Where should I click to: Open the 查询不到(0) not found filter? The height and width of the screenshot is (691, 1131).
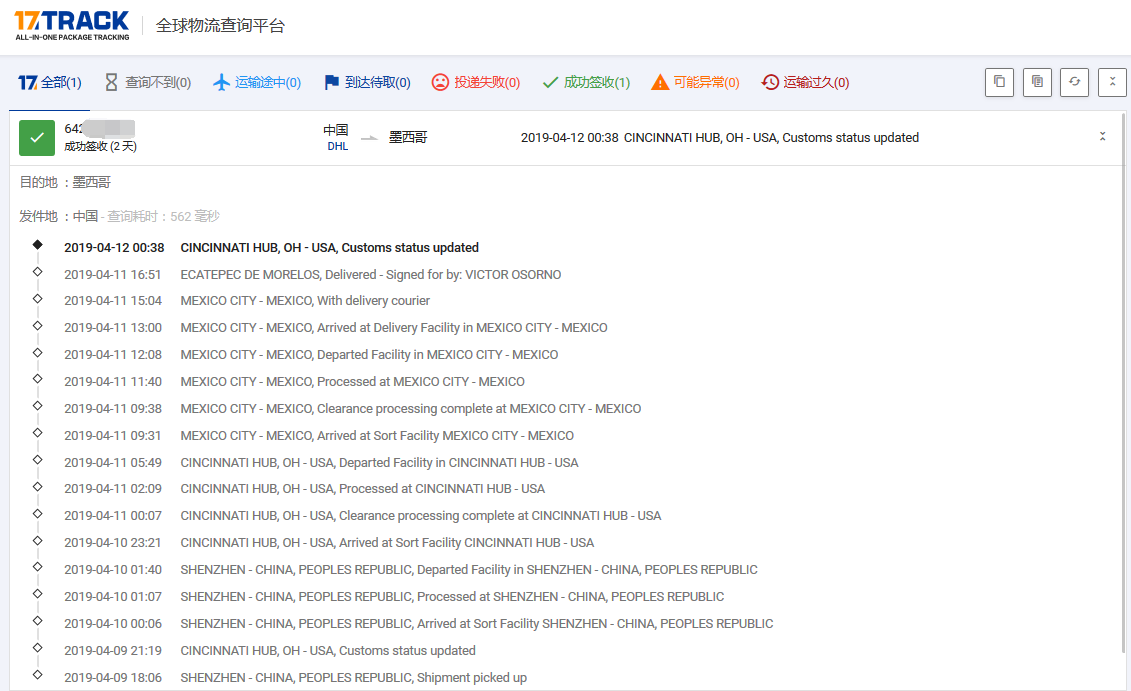click(147, 83)
